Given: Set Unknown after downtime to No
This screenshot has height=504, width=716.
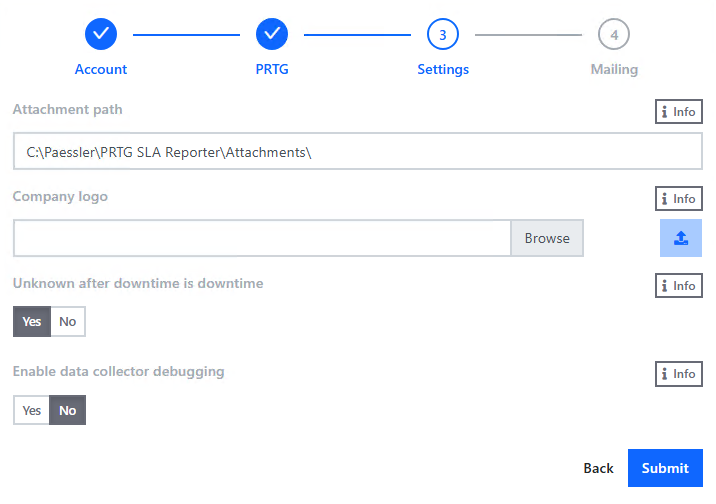Looking at the screenshot, I should pos(68,321).
